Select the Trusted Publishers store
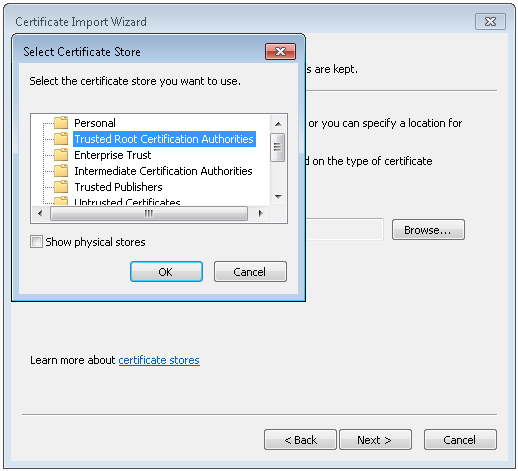518x471 pixels. 118,187
